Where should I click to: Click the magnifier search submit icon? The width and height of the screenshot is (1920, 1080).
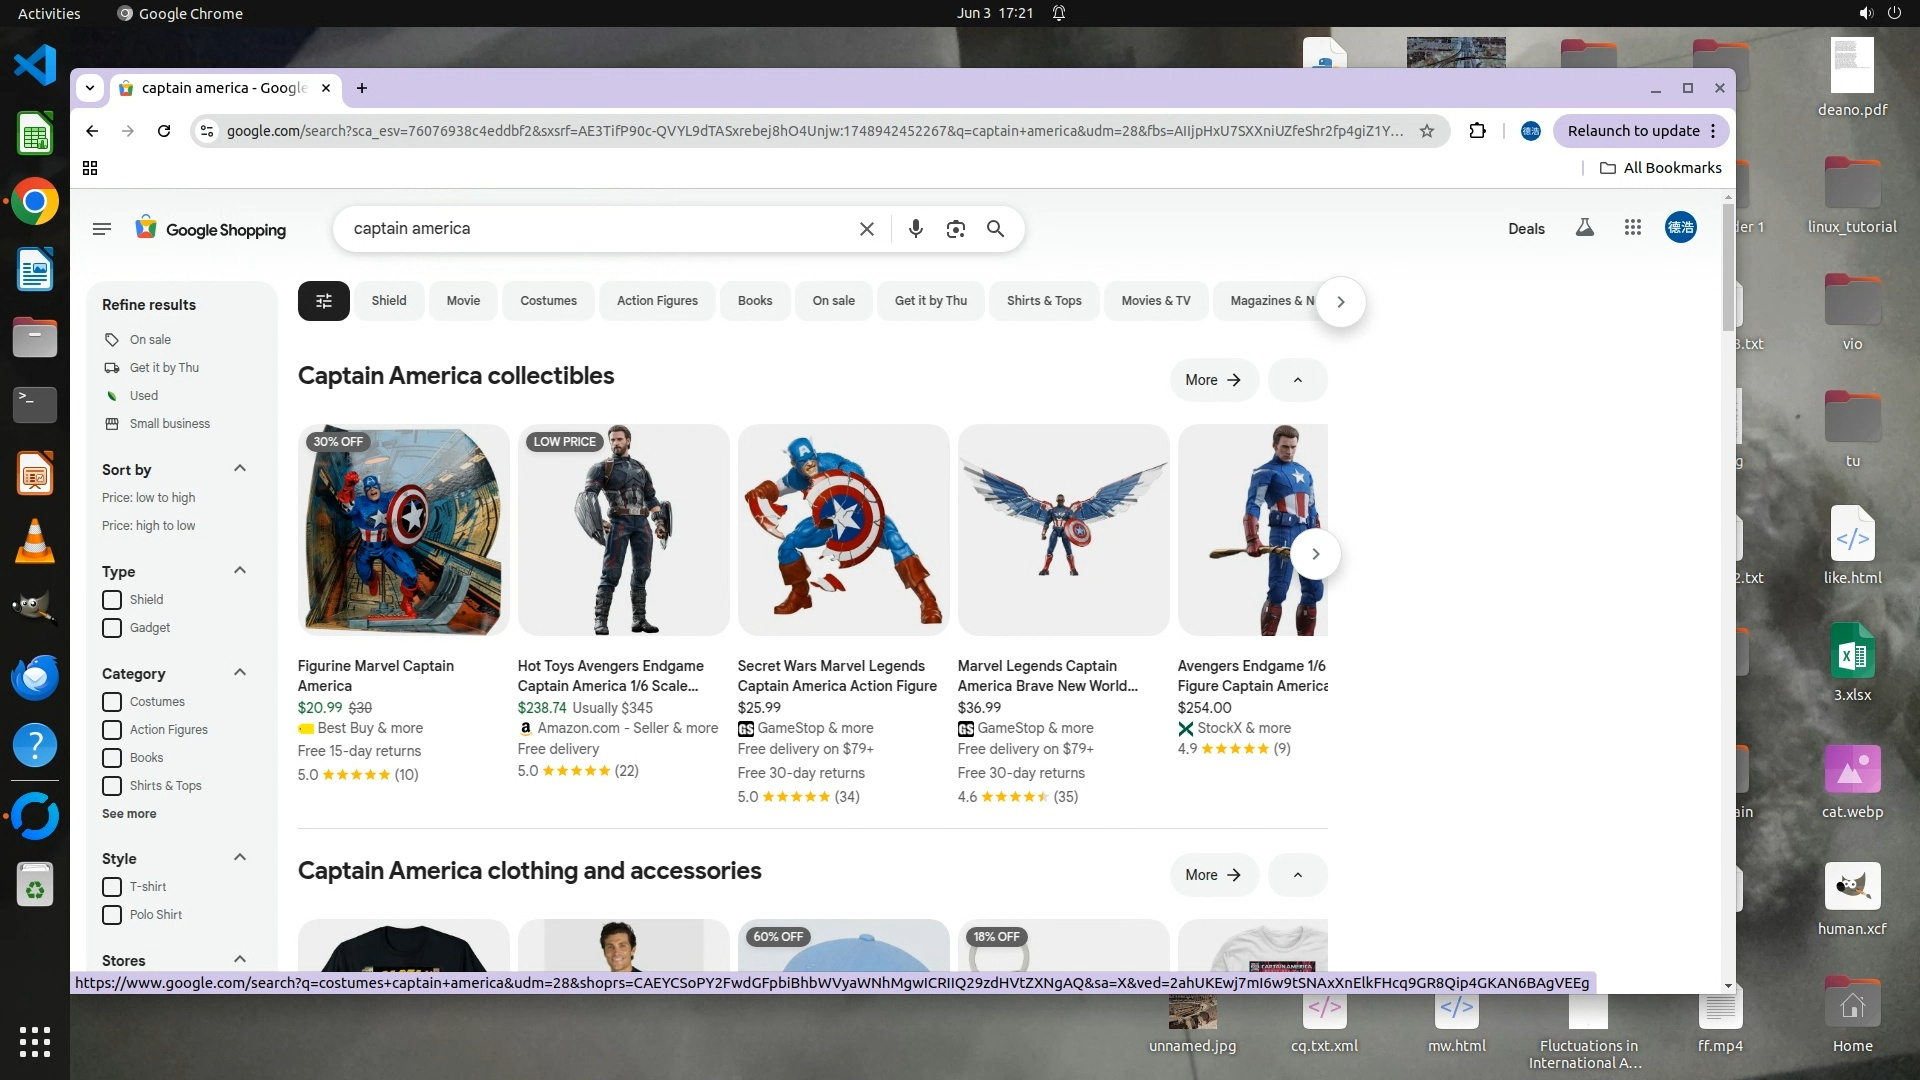995,229
